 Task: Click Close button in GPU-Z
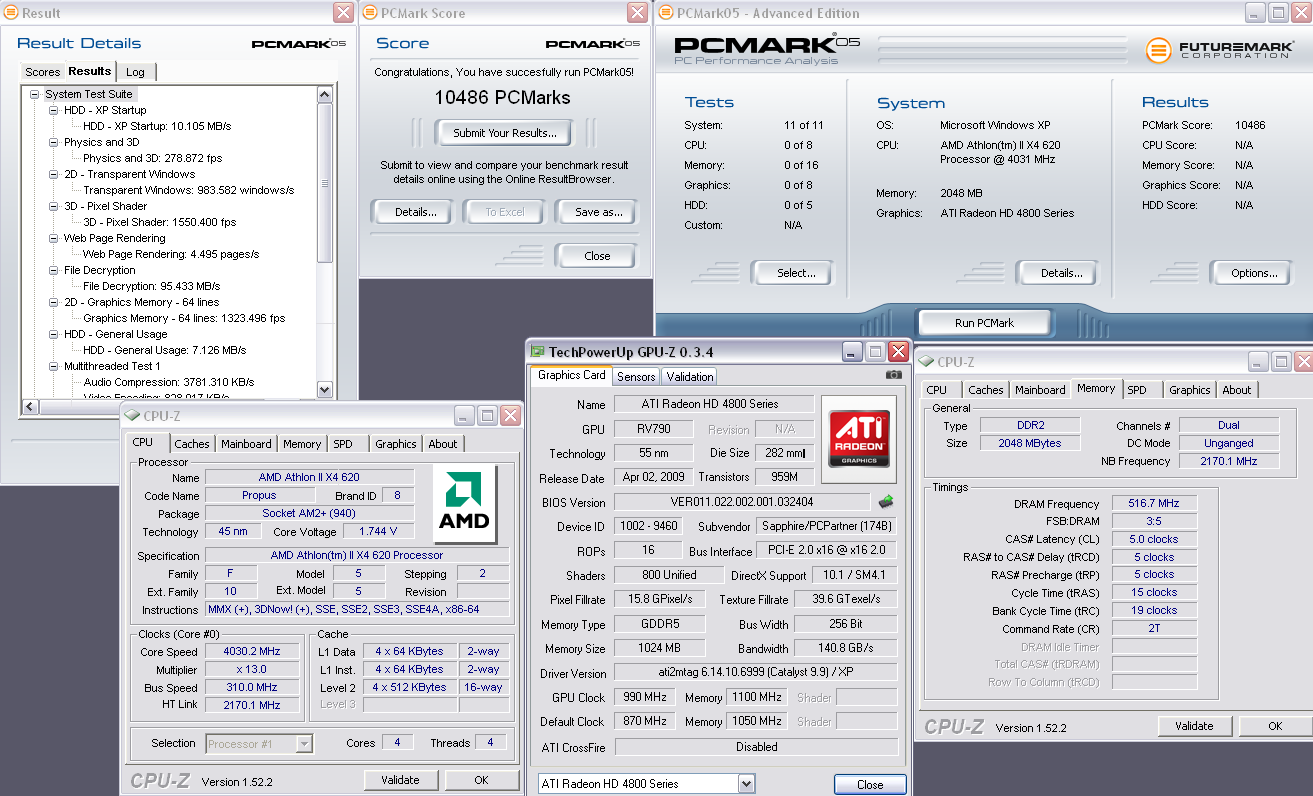click(x=870, y=784)
